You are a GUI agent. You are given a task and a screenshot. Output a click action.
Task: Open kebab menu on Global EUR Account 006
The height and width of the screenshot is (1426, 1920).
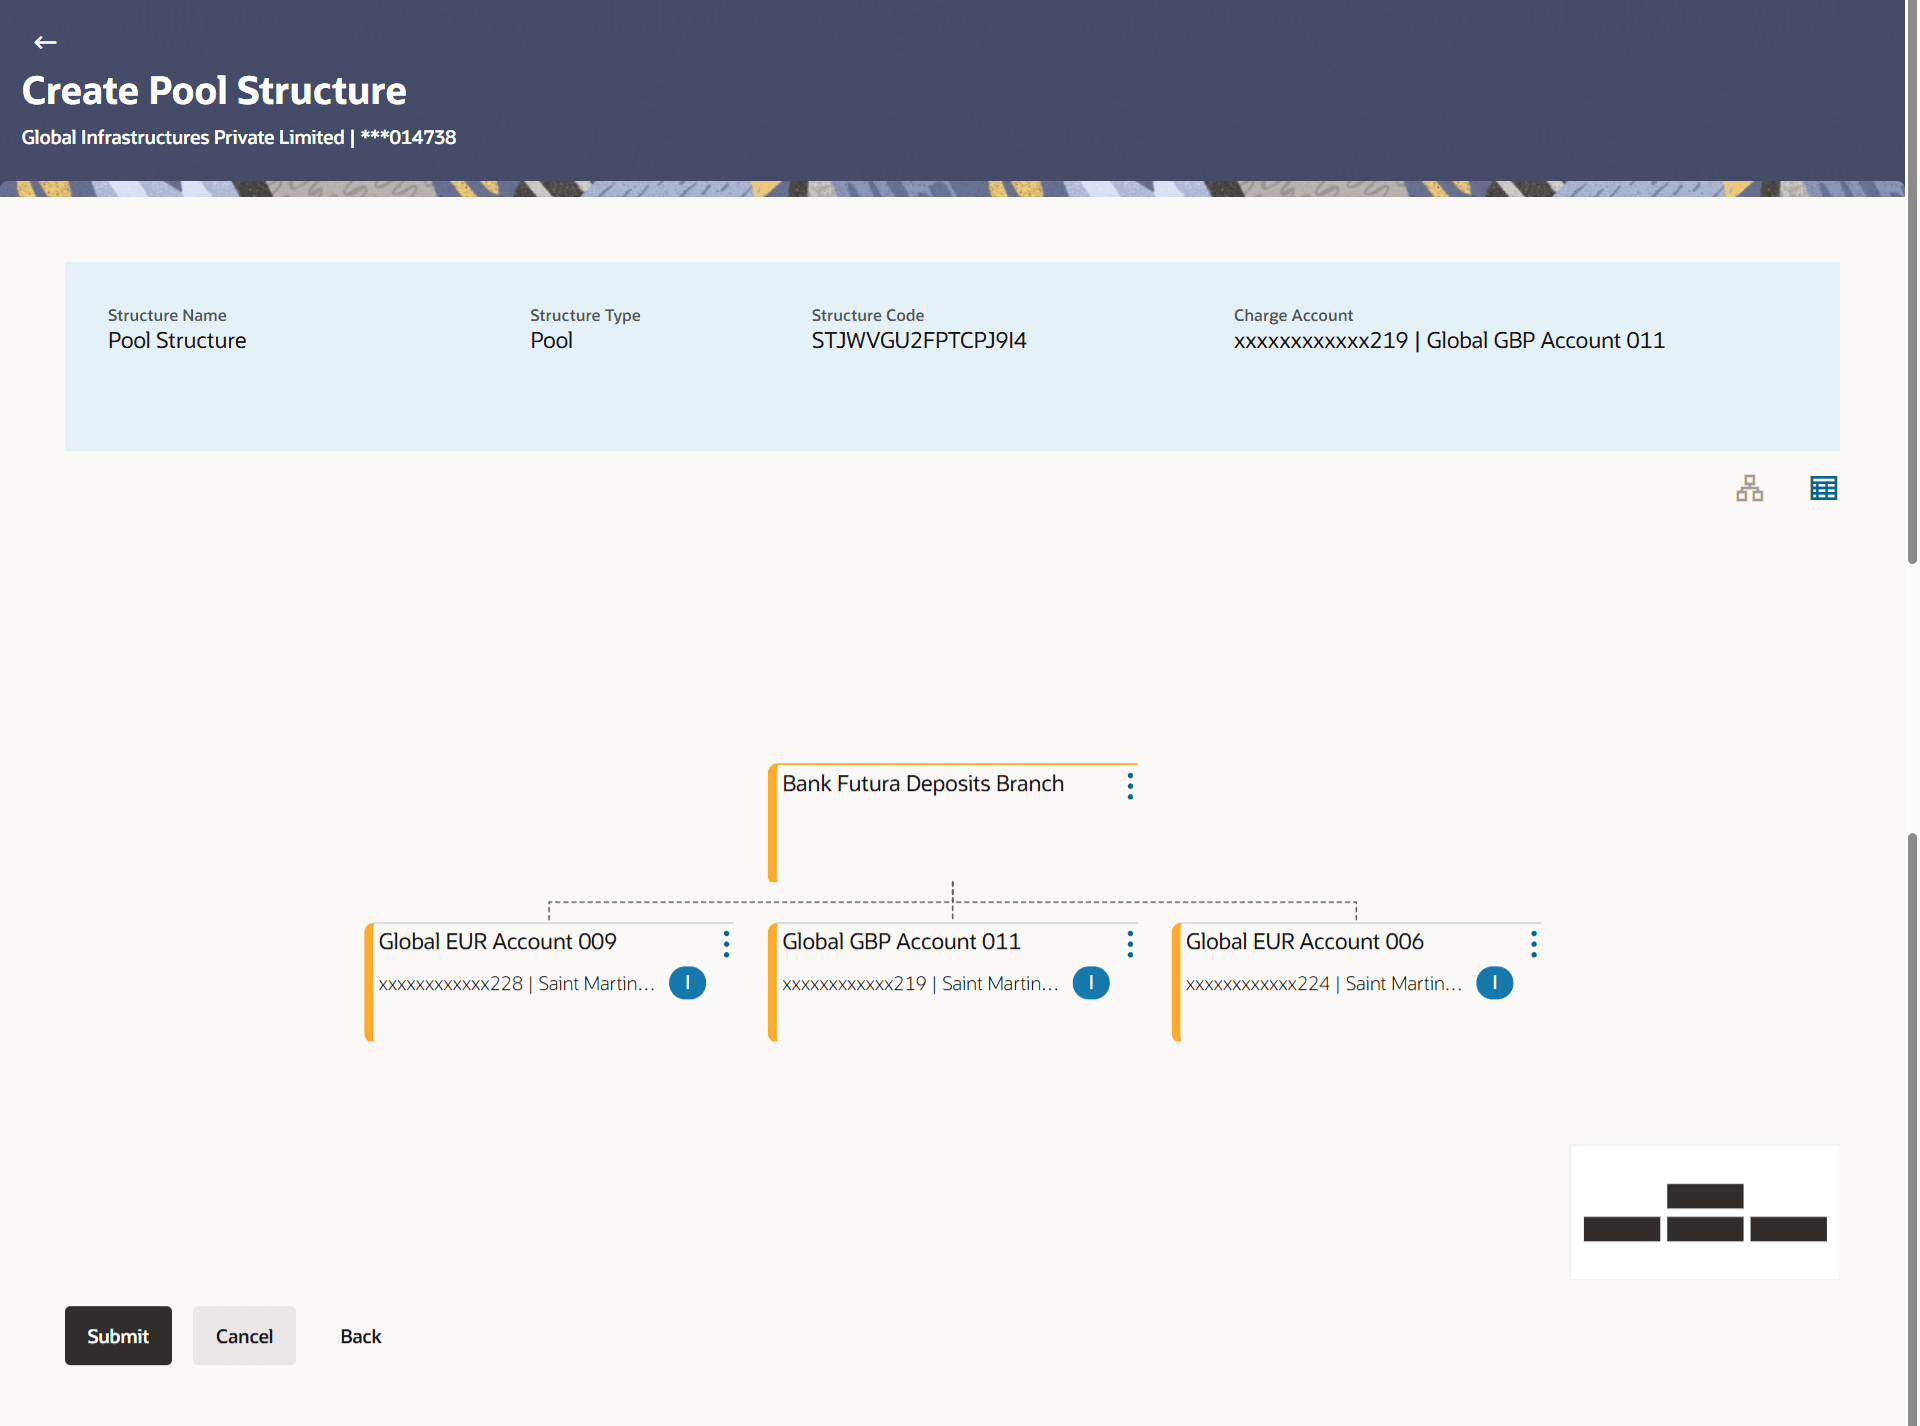[x=1533, y=944]
